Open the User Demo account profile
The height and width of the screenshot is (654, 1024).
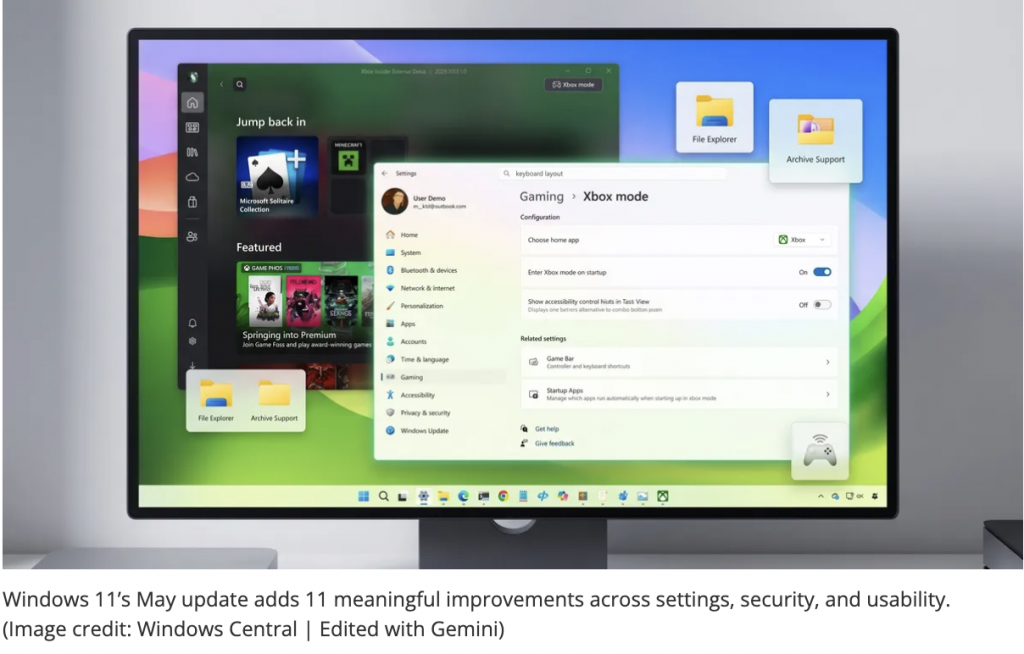424,201
